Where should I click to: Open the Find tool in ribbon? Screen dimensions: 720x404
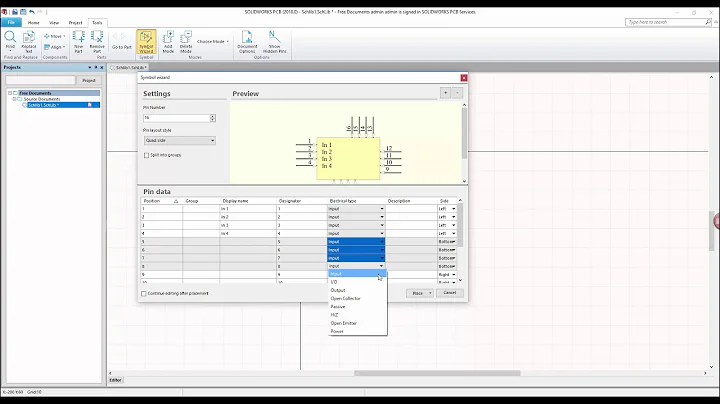coord(10,41)
